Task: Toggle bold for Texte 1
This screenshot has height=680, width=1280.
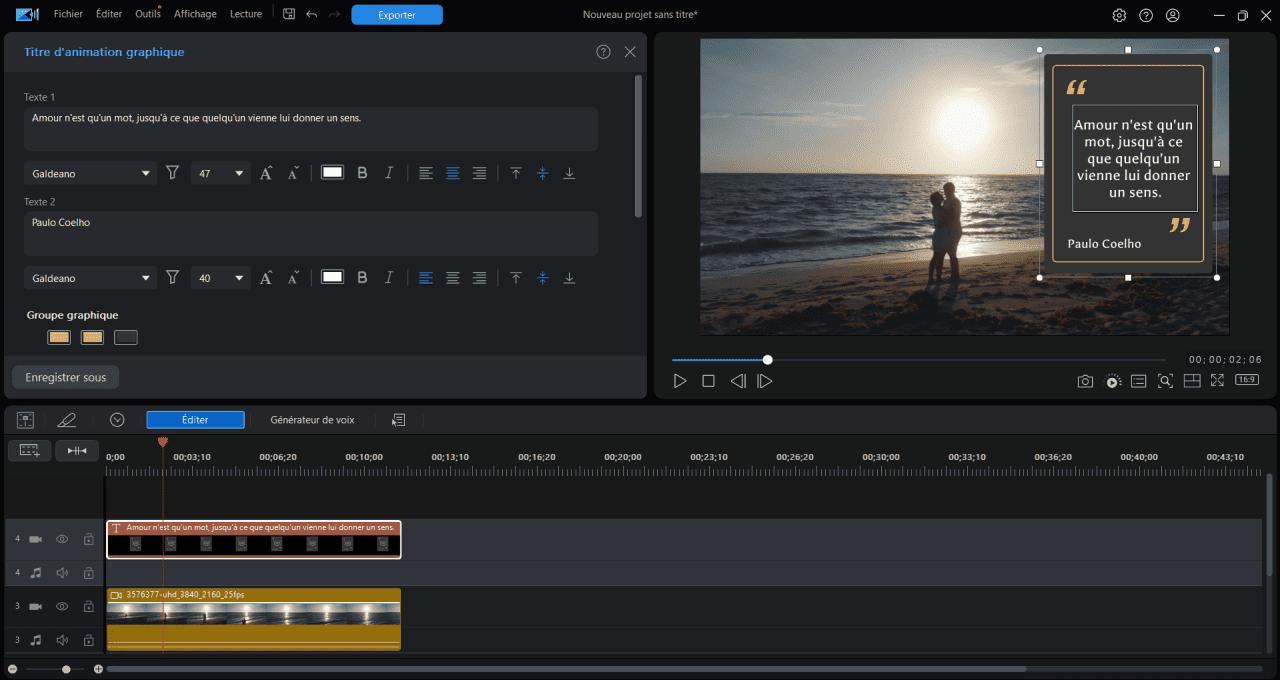Action: (x=362, y=173)
